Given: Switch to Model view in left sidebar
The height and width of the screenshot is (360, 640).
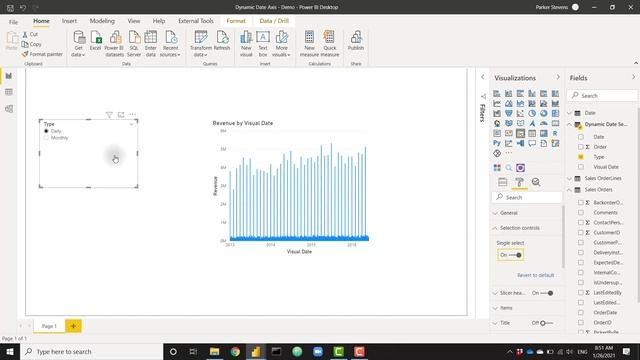Looking at the screenshot, I should (9, 109).
